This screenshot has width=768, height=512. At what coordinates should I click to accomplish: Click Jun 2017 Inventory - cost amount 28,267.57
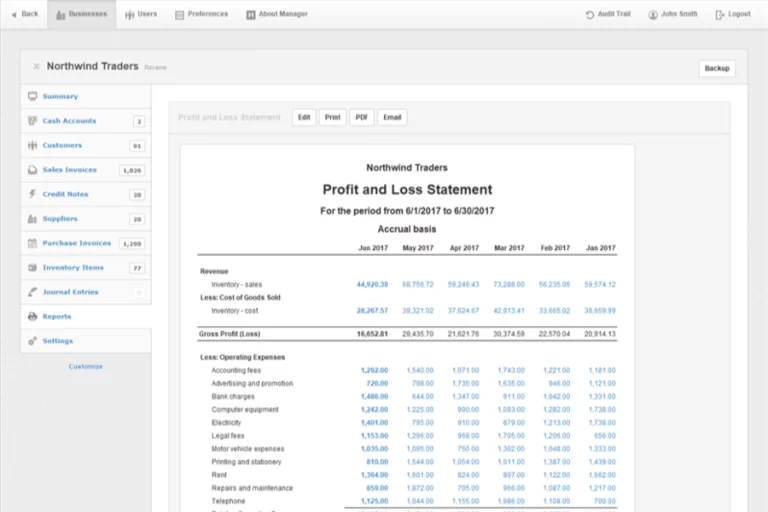(372, 311)
